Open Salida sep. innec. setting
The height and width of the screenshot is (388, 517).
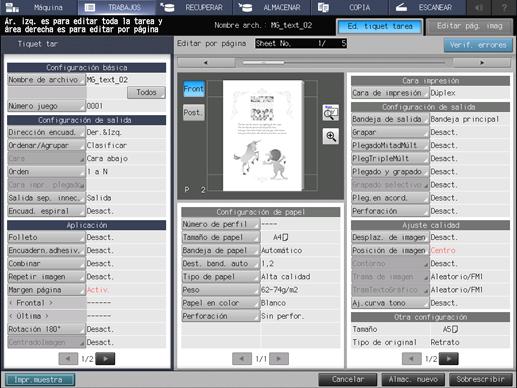pos(46,198)
